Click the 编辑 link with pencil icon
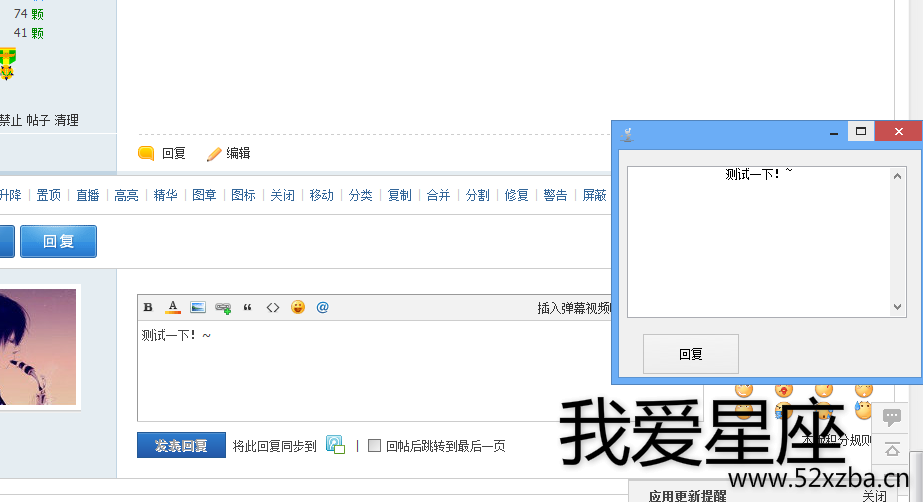The image size is (923, 502). [x=229, y=153]
